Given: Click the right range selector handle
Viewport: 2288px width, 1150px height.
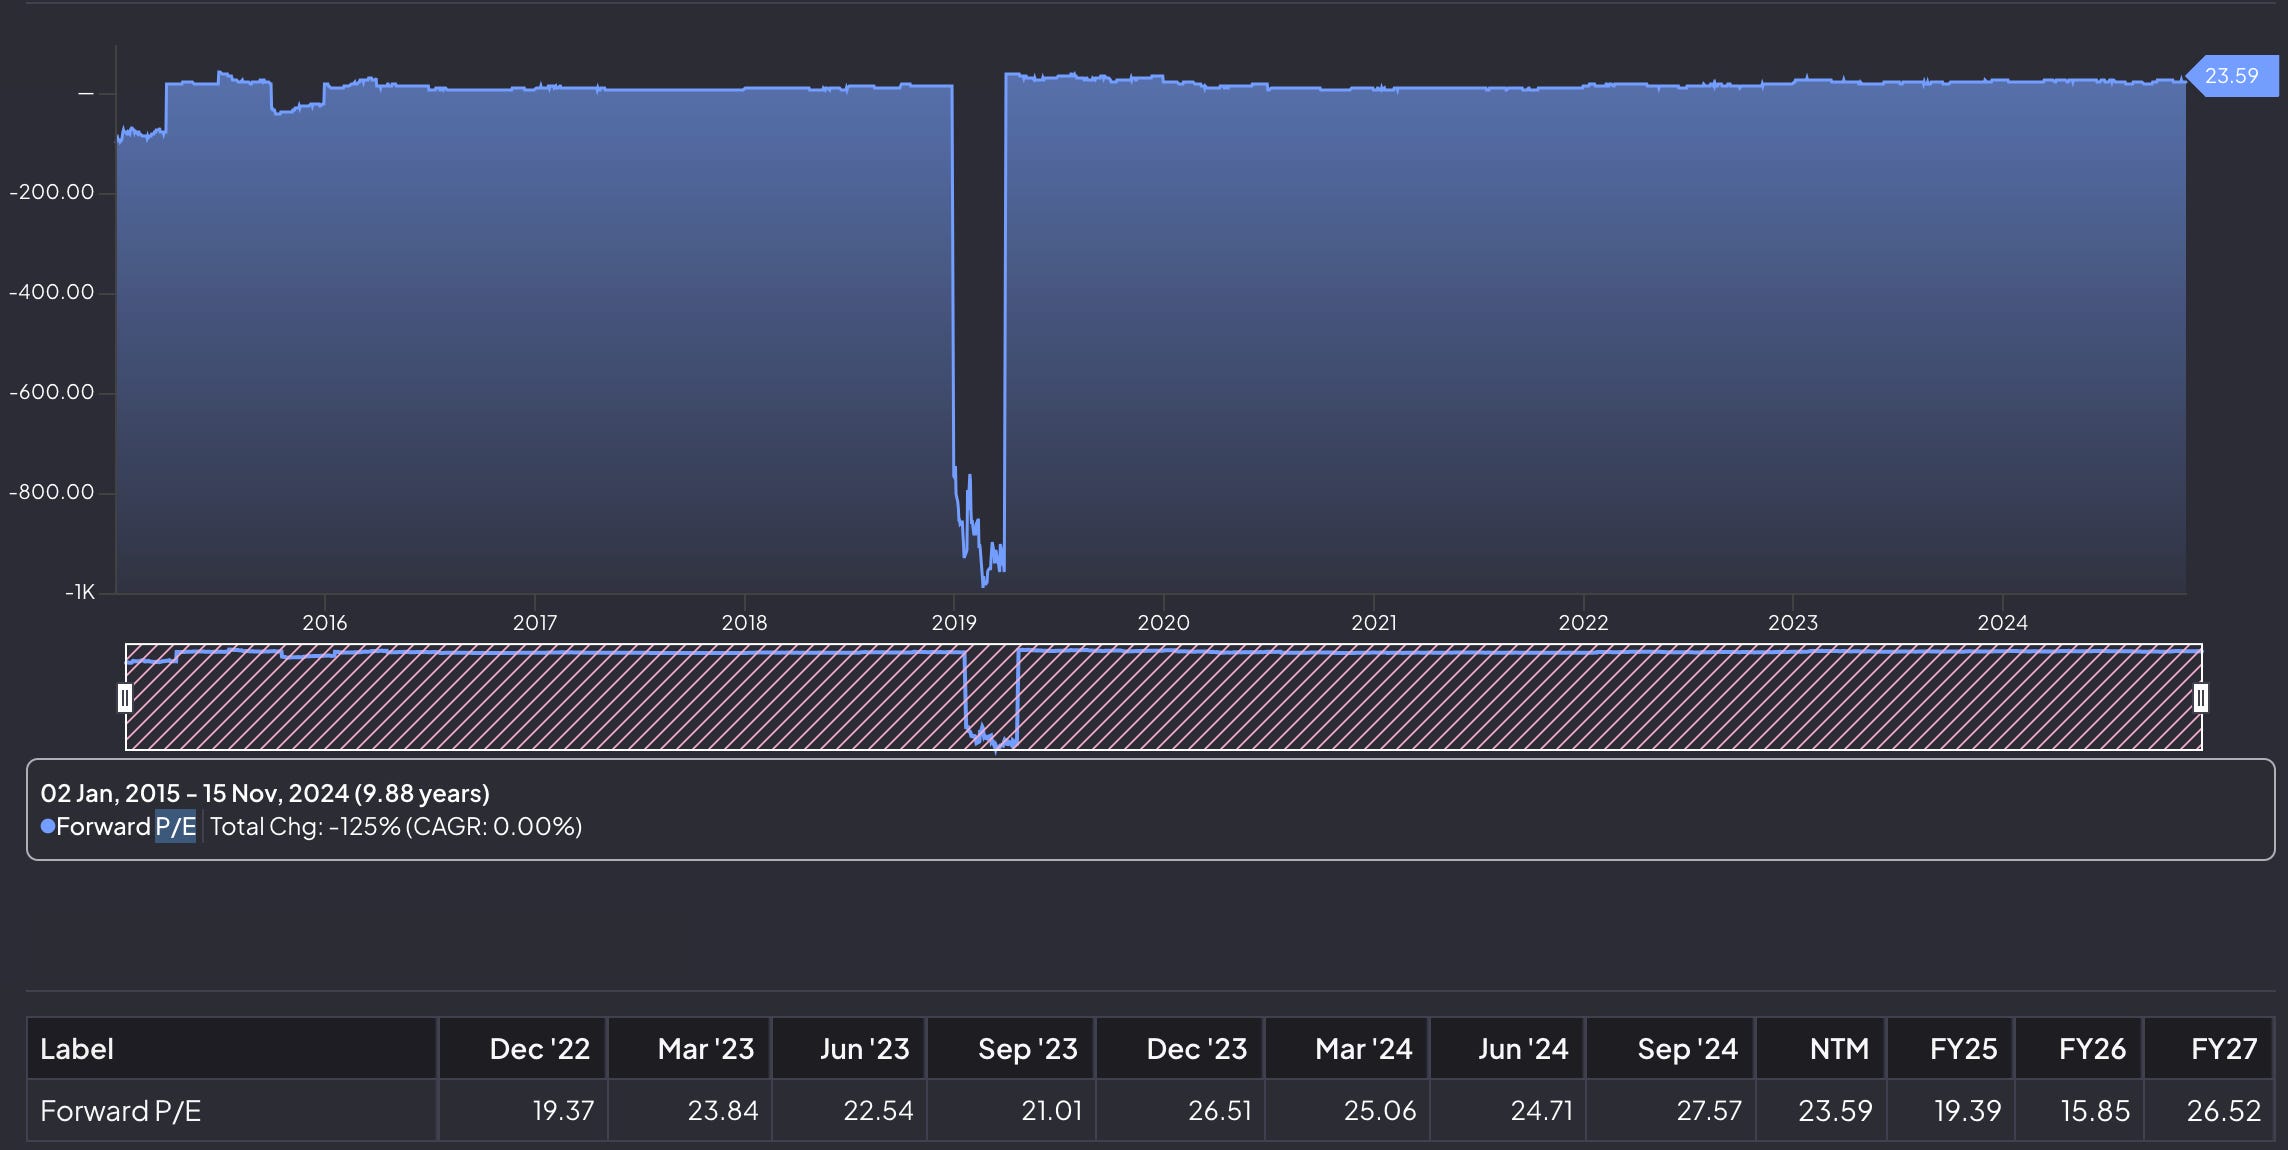Looking at the screenshot, I should [2200, 697].
